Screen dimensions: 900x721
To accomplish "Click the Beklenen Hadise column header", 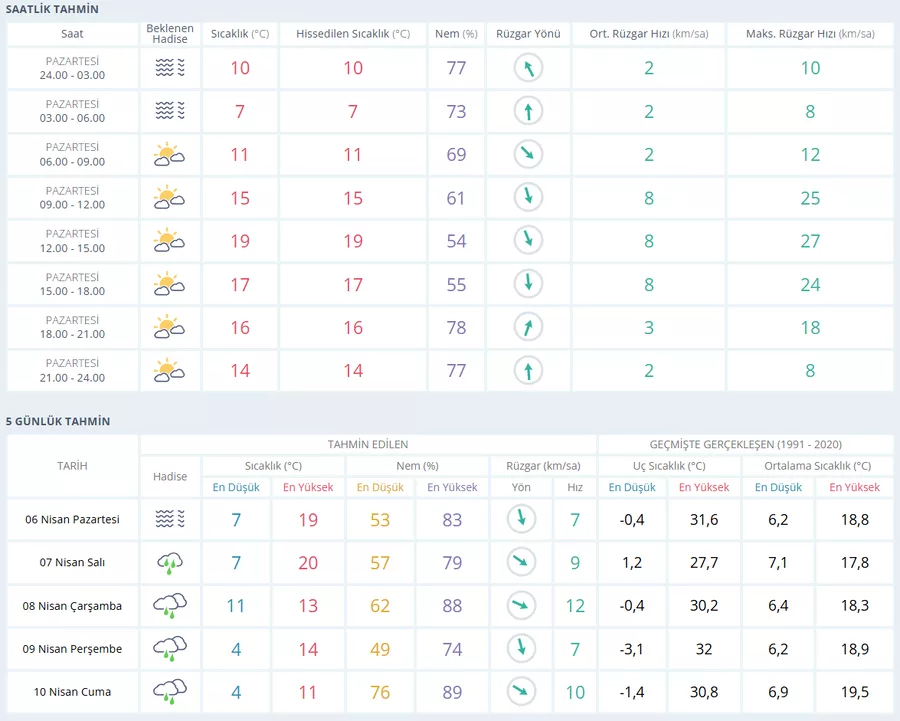I will (170, 34).
